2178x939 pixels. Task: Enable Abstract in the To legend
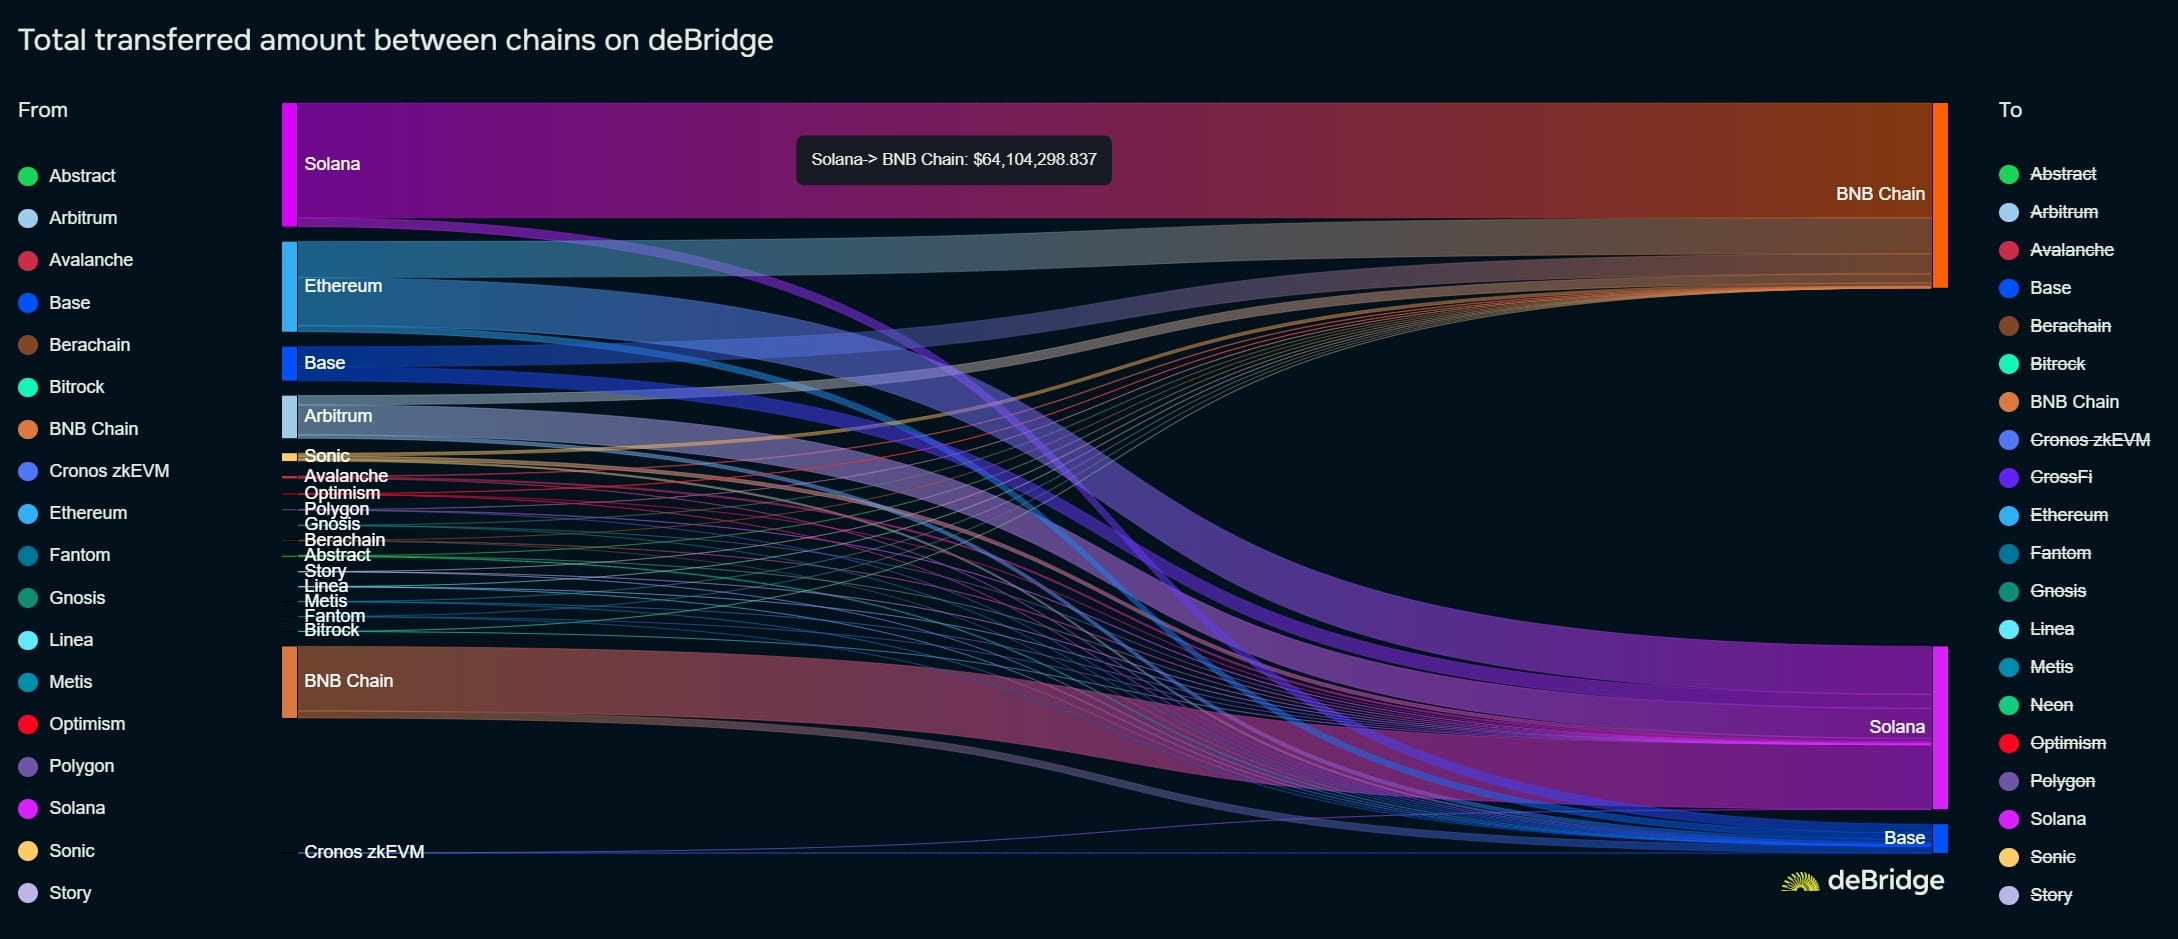click(x=2048, y=174)
